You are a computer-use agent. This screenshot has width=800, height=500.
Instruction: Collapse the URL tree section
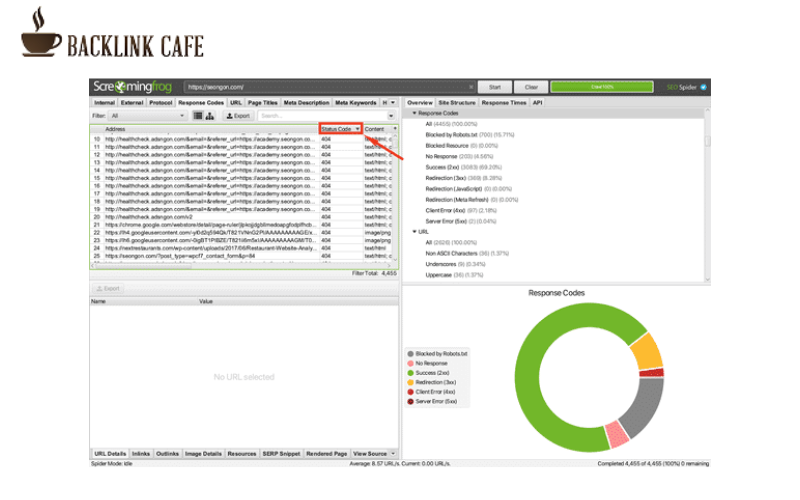[415, 232]
